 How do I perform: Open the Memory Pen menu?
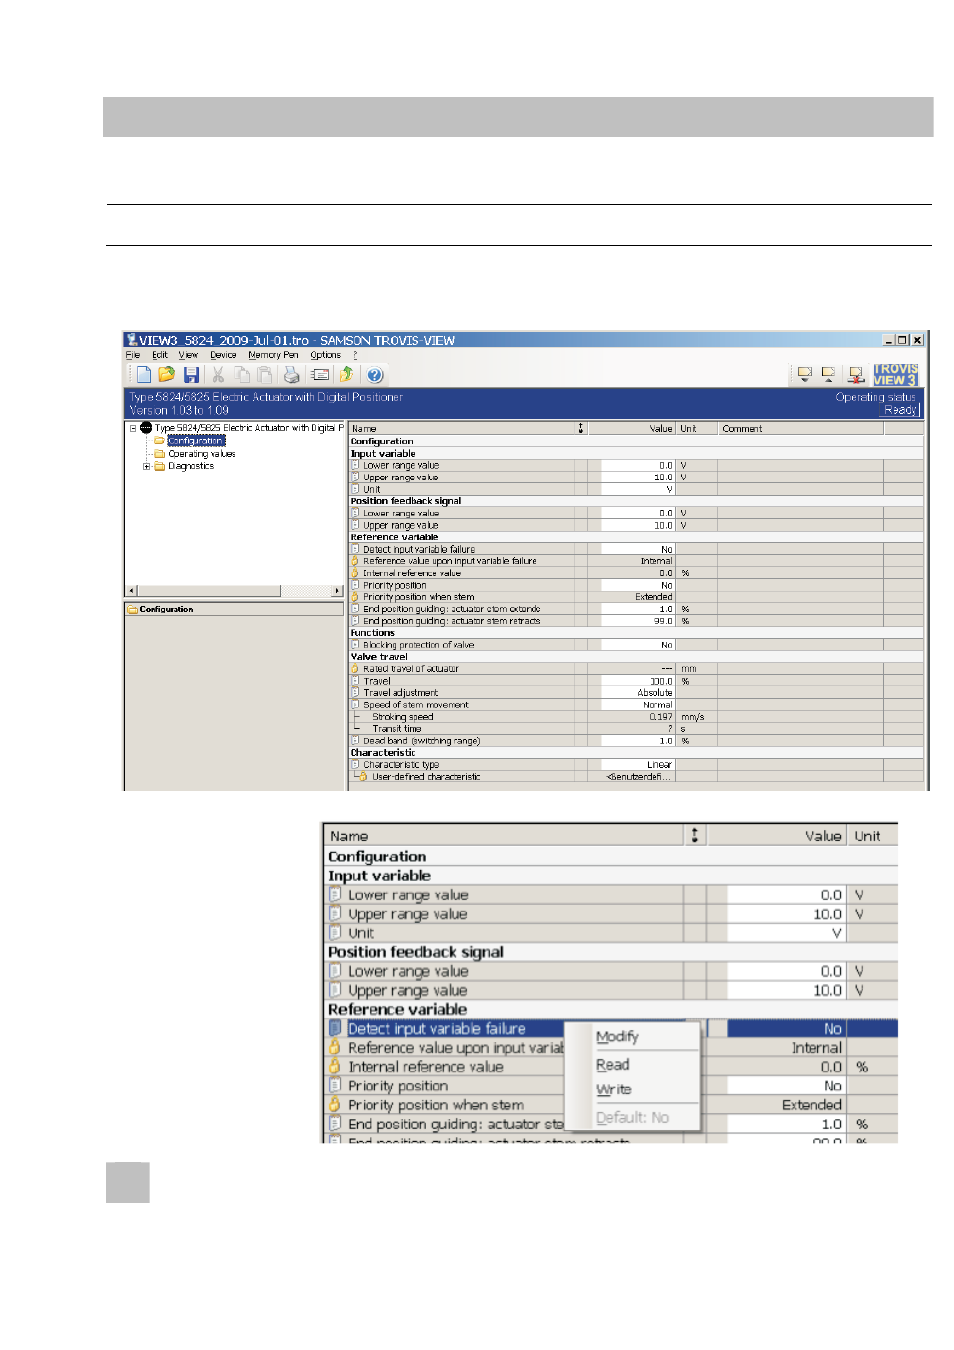point(273,355)
